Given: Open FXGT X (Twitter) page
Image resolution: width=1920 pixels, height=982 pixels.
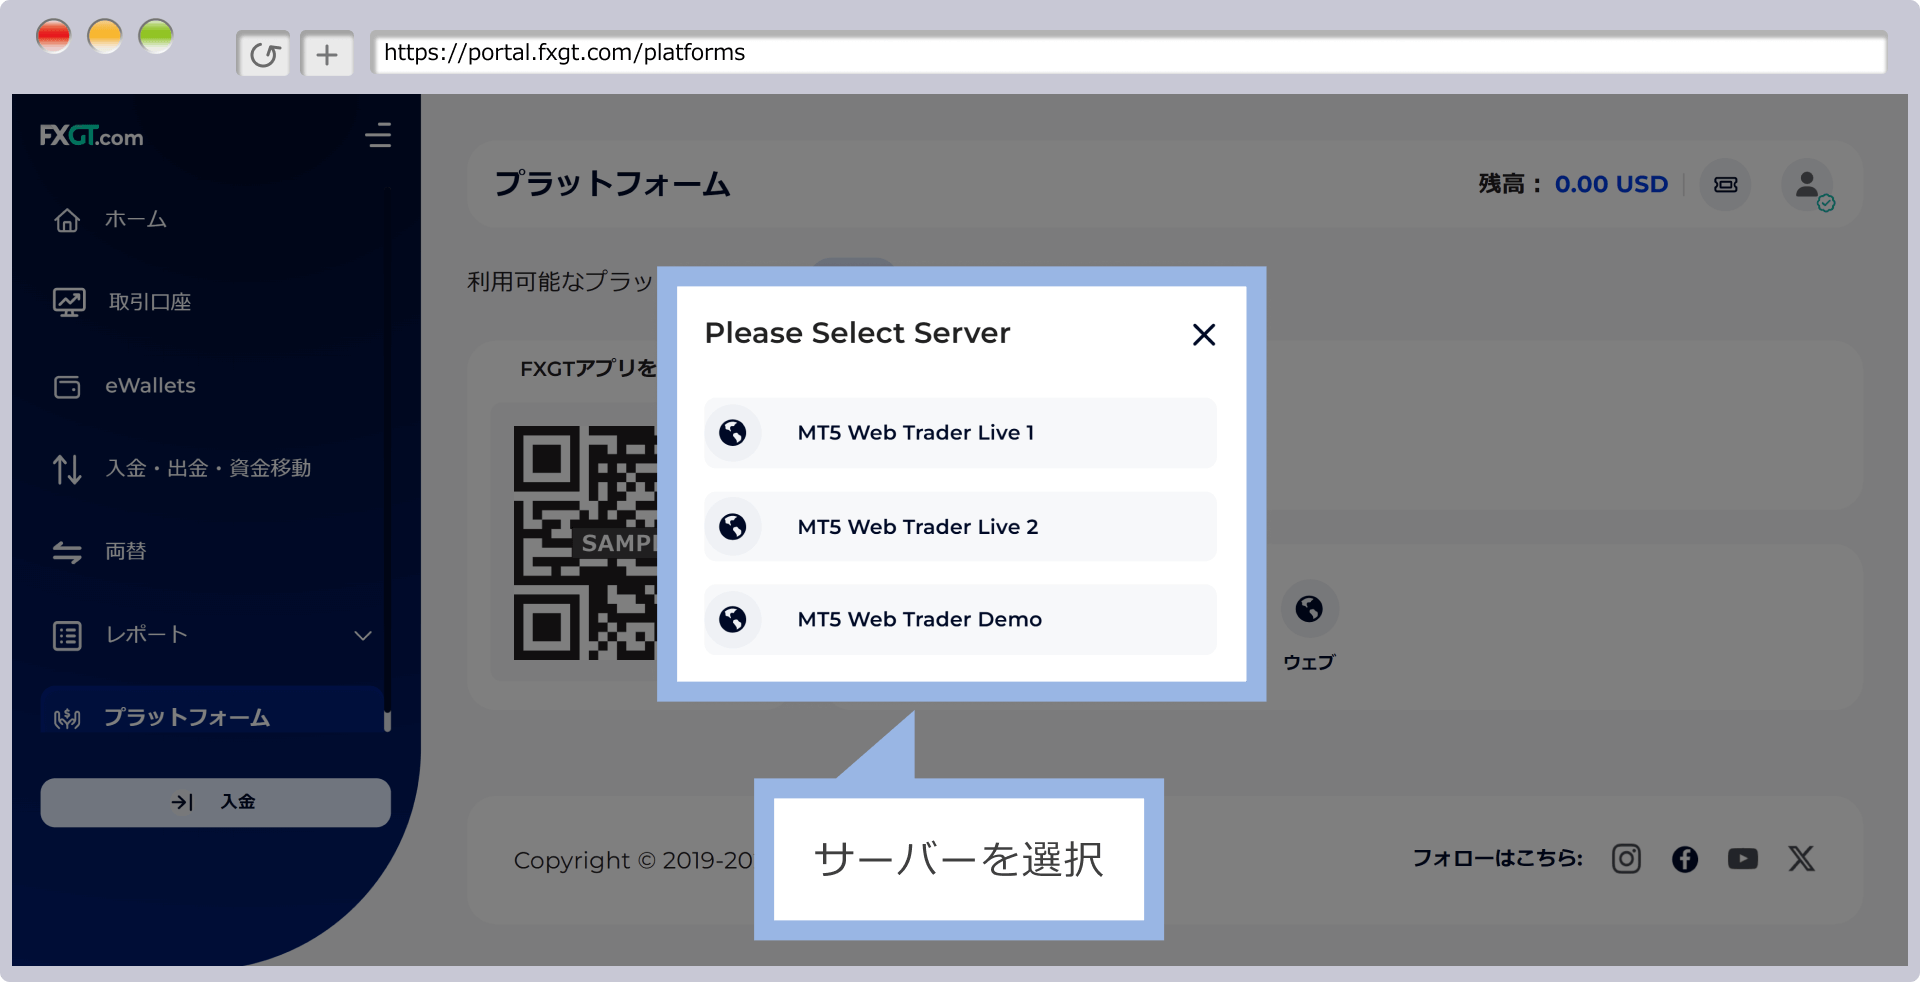Looking at the screenshot, I should pos(1801,859).
